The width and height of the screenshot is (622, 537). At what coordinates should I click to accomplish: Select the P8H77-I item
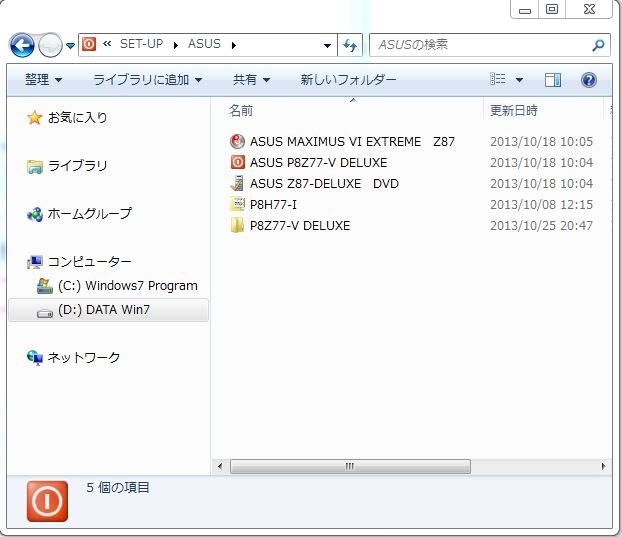(x=273, y=205)
